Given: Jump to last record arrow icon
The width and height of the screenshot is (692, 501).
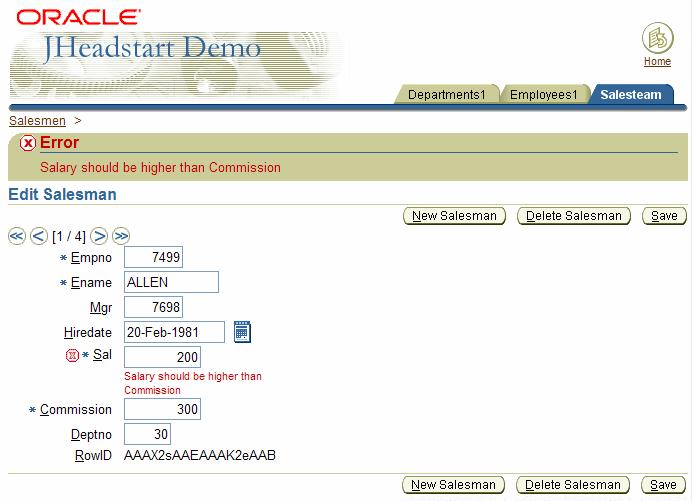Looking at the screenshot, I should [121, 236].
